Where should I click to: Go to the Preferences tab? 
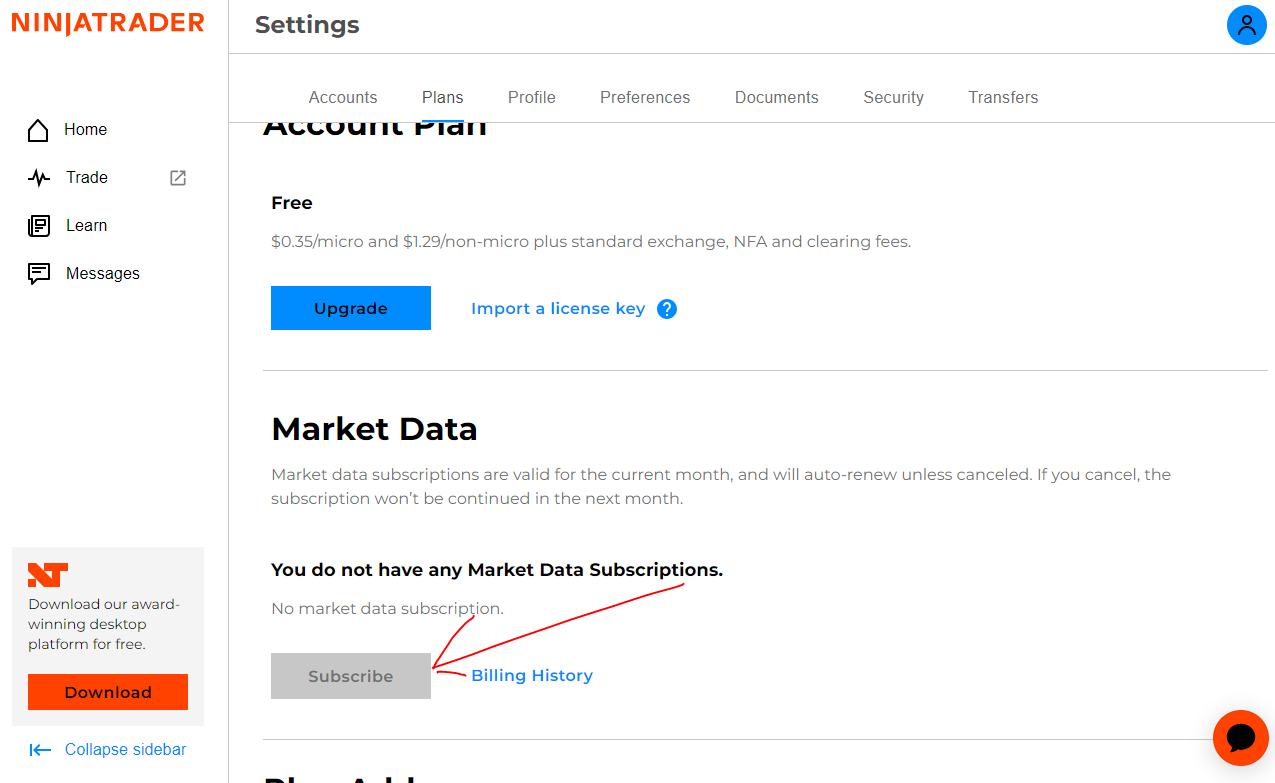[x=645, y=97]
